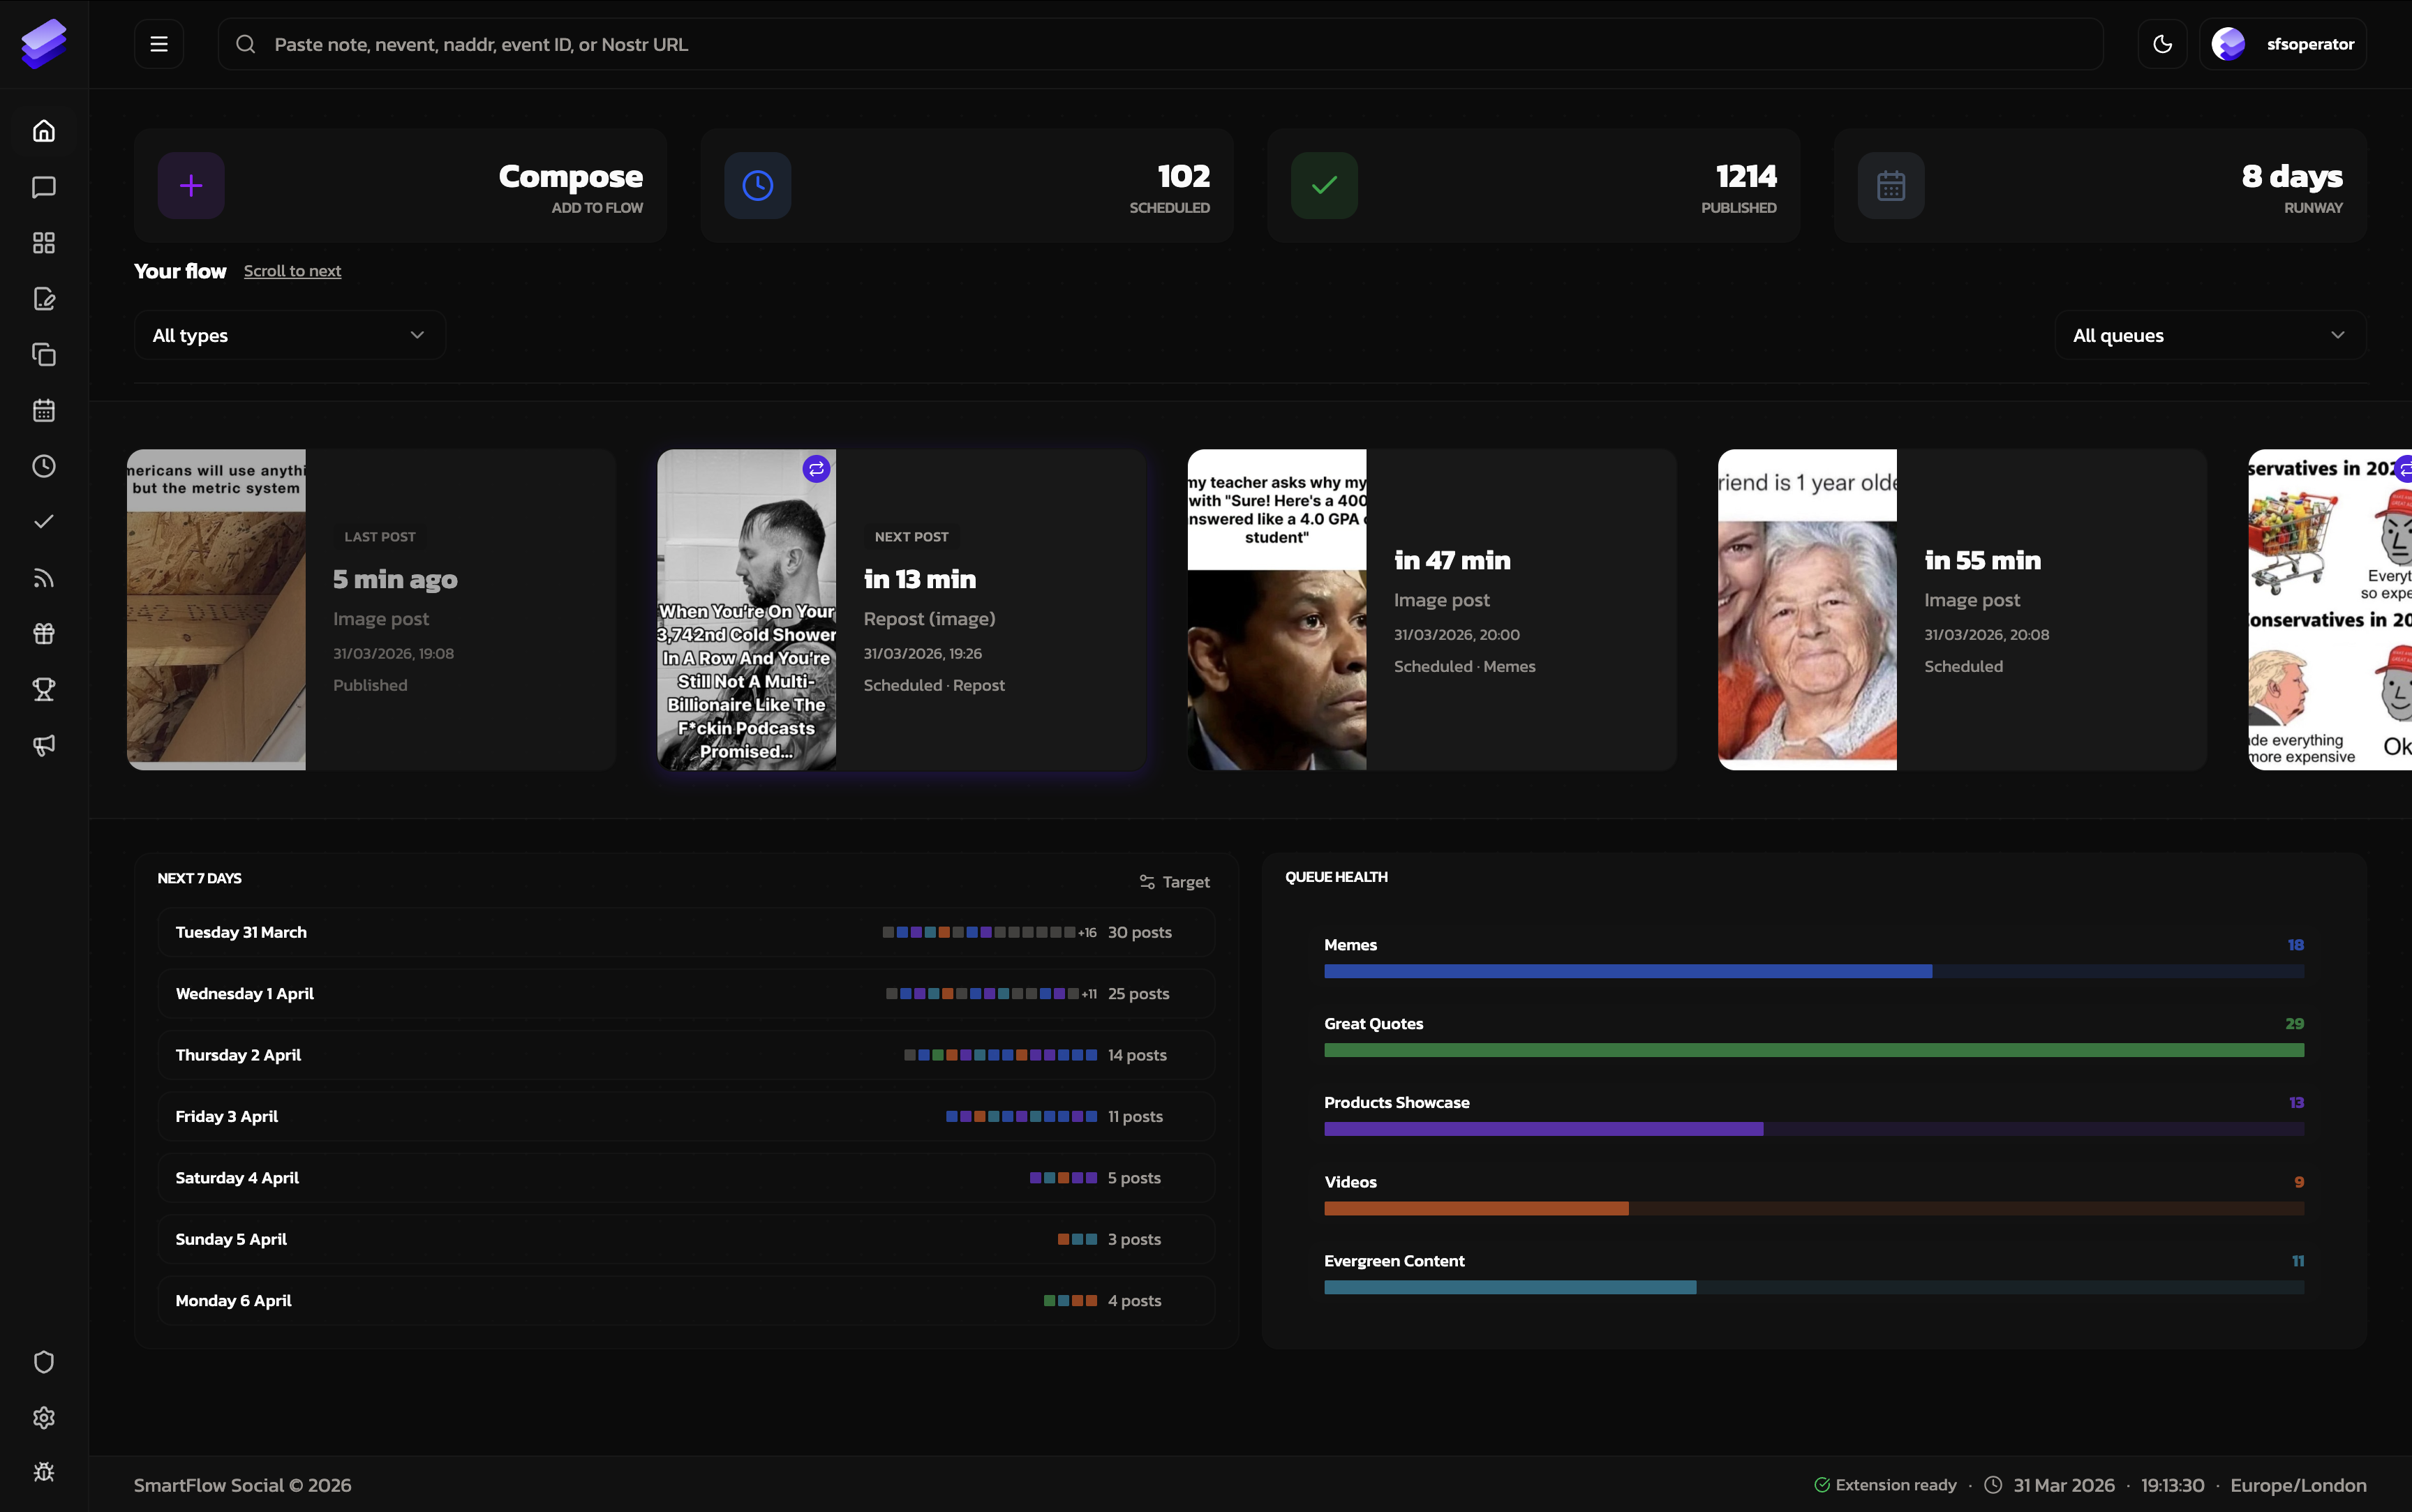View published posts via checkmark icon
This screenshot has height=1512, width=2412.
pos(43,520)
